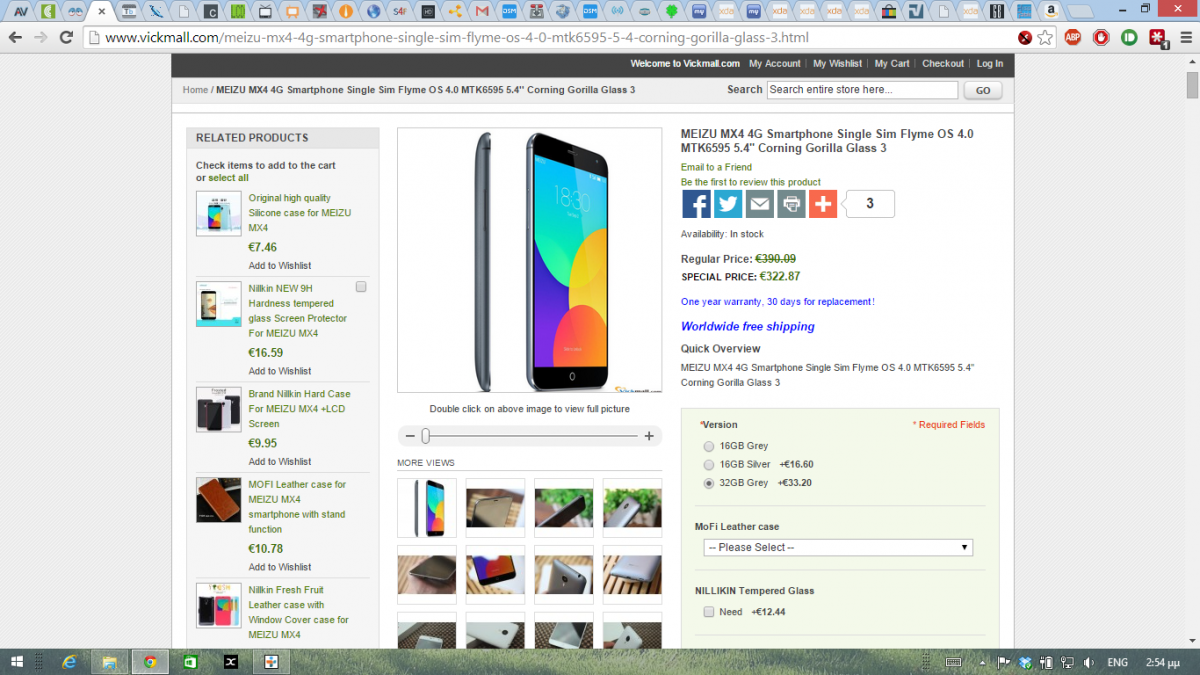Click the main MEIZU MX4 product image
The width and height of the screenshot is (1200, 675).
click(530, 260)
